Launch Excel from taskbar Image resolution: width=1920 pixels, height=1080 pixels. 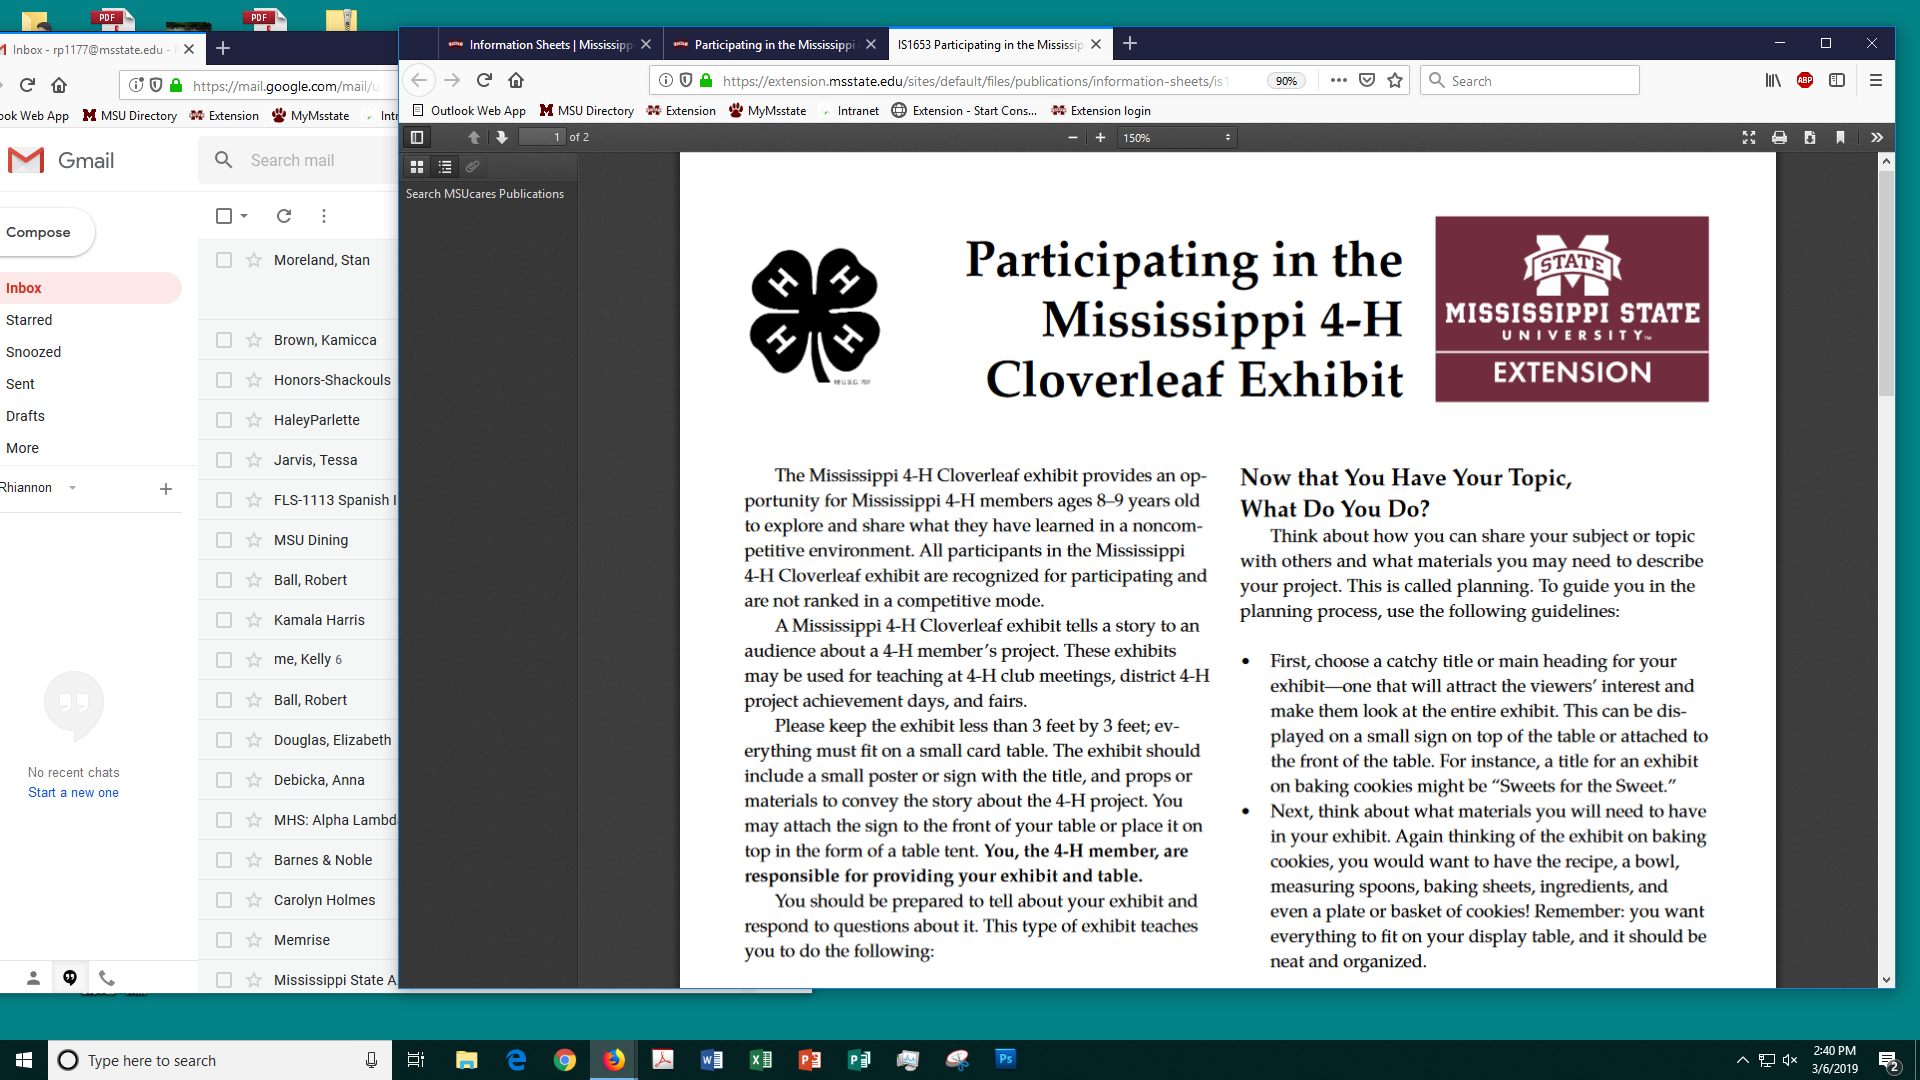click(761, 1060)
